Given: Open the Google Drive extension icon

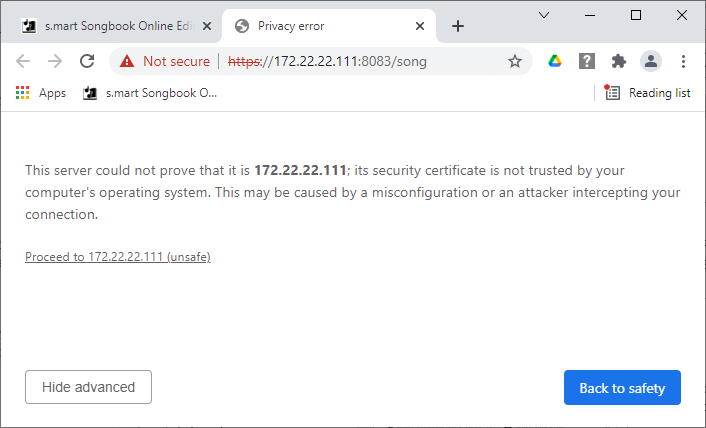Looking at the screenshot, I should pyautogui.click(x=555, y=61).
